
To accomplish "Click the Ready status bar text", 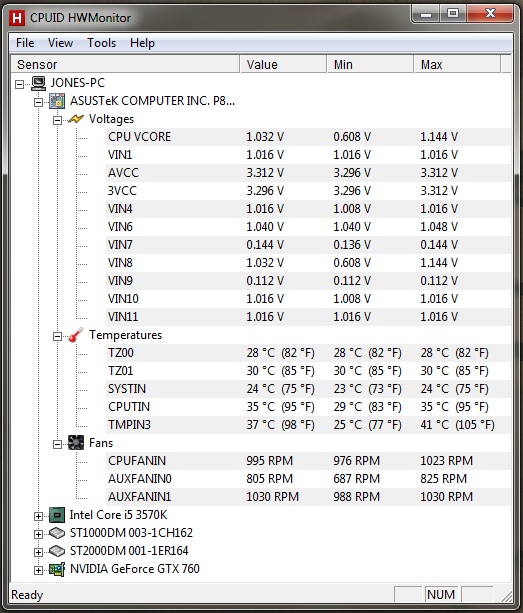I will click(27, 595).
